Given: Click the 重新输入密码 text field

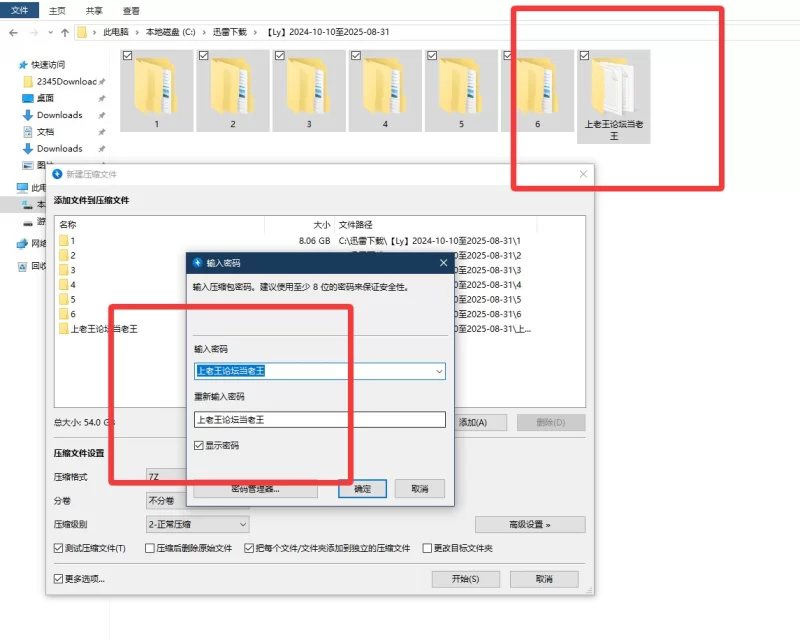Looking at the screenshot, I should click(x=319, y=420).
